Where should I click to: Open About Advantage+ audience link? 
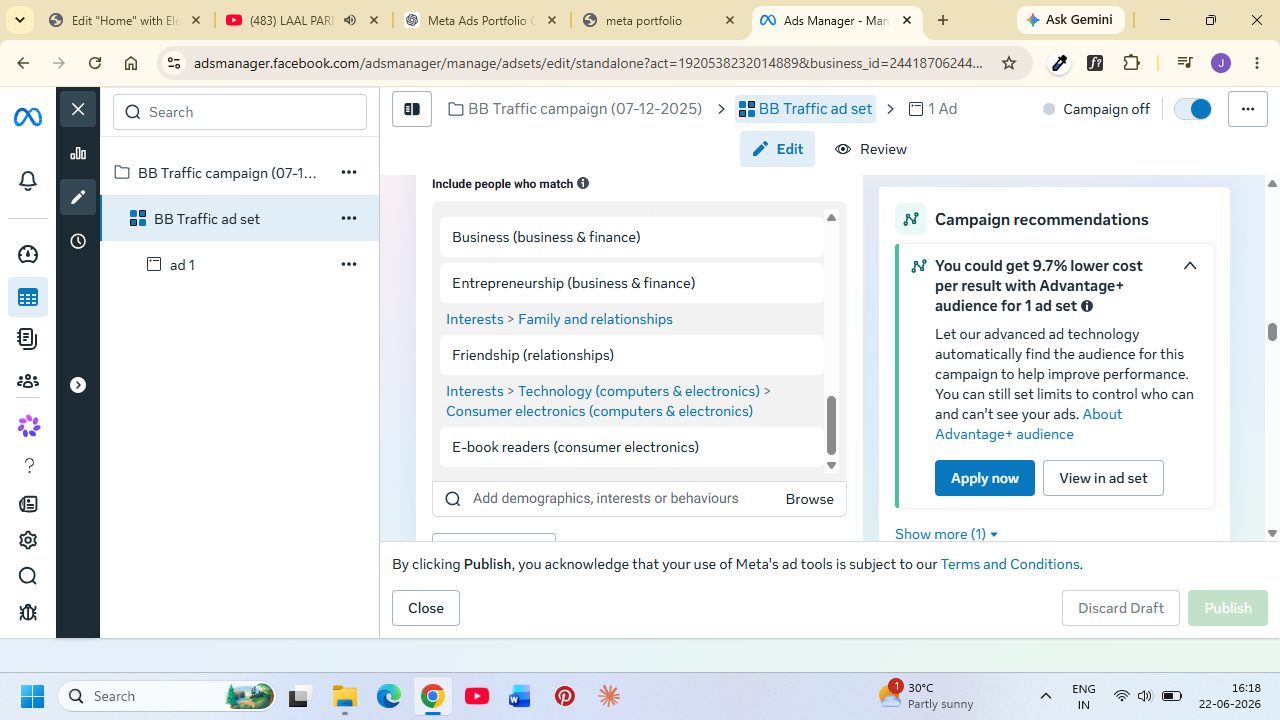click(x=1029, y=424)
